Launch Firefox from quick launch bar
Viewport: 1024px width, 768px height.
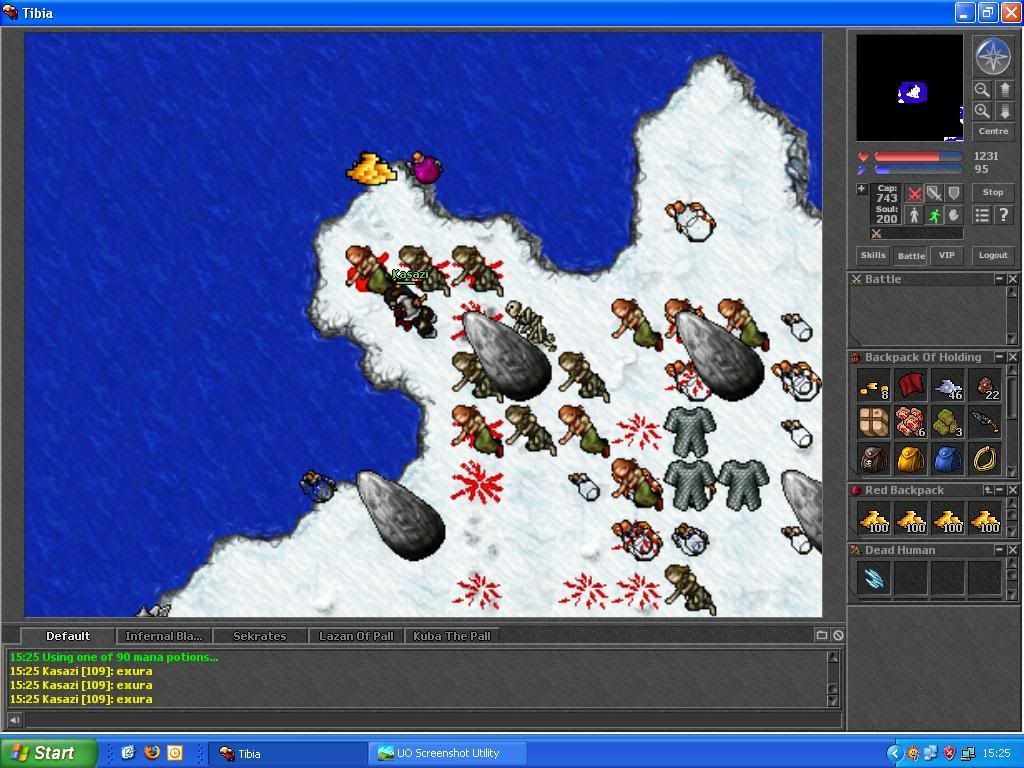(152, 753)
